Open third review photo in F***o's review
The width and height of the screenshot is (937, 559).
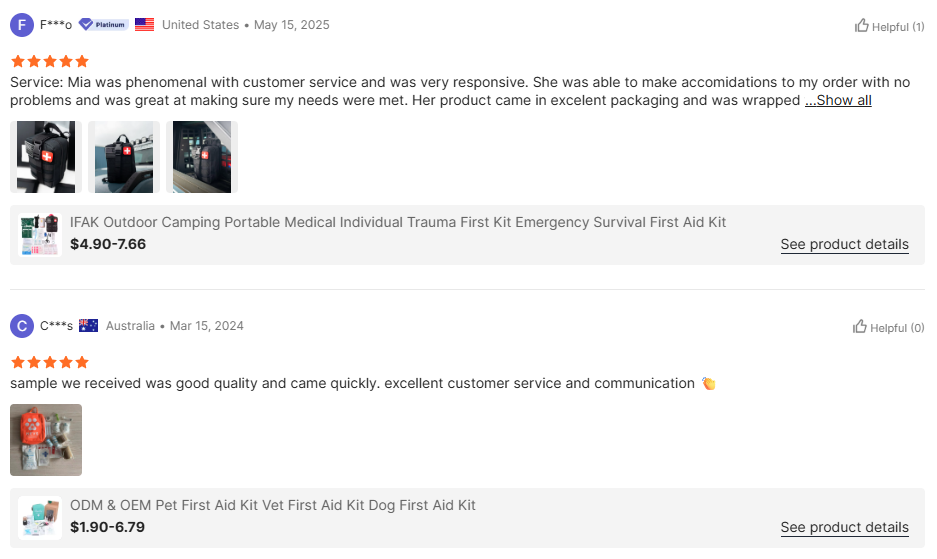click(x=202, y=157)
